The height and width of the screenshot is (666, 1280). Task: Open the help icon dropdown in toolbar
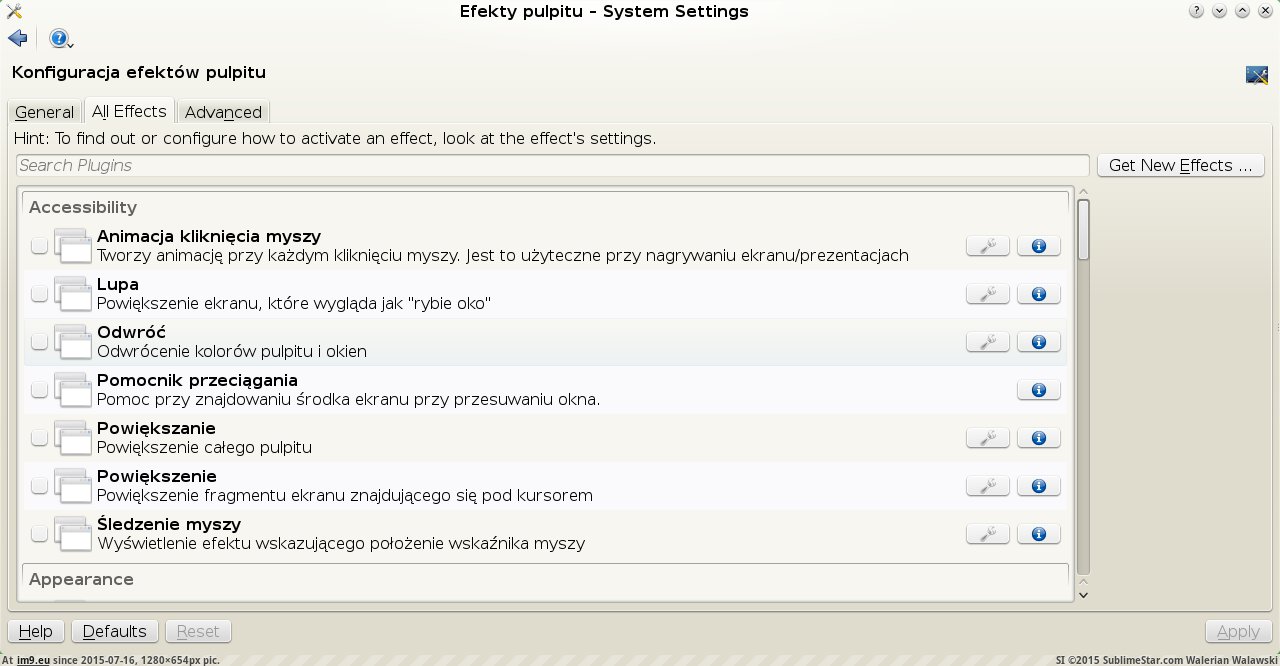62,39
